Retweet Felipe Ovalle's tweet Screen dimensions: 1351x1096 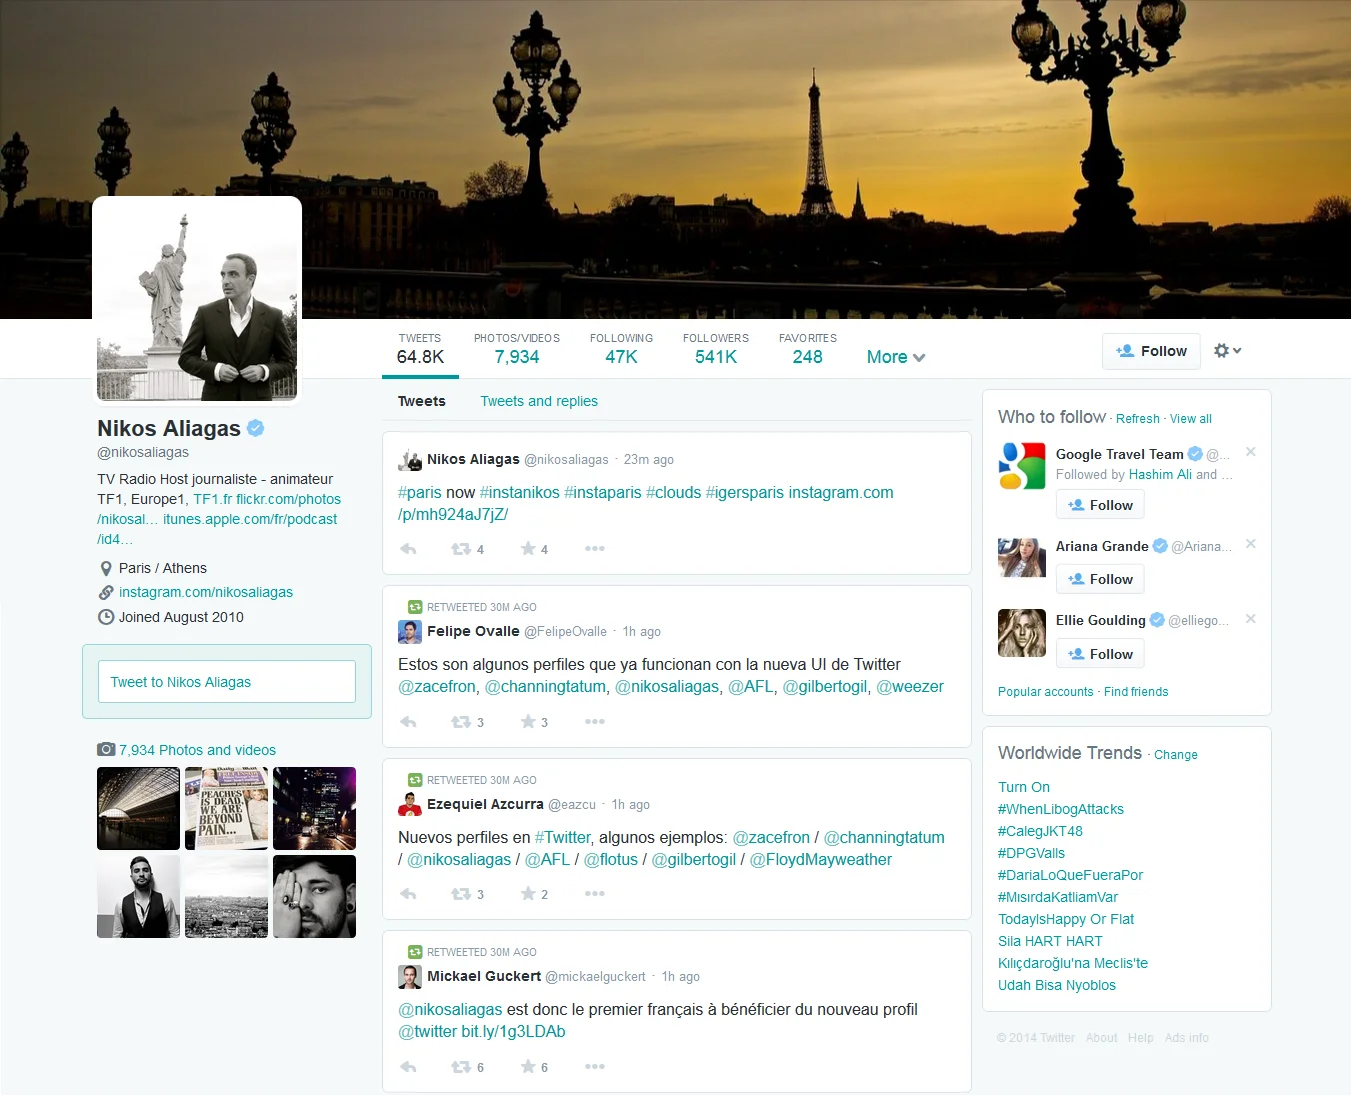[461, 722]
